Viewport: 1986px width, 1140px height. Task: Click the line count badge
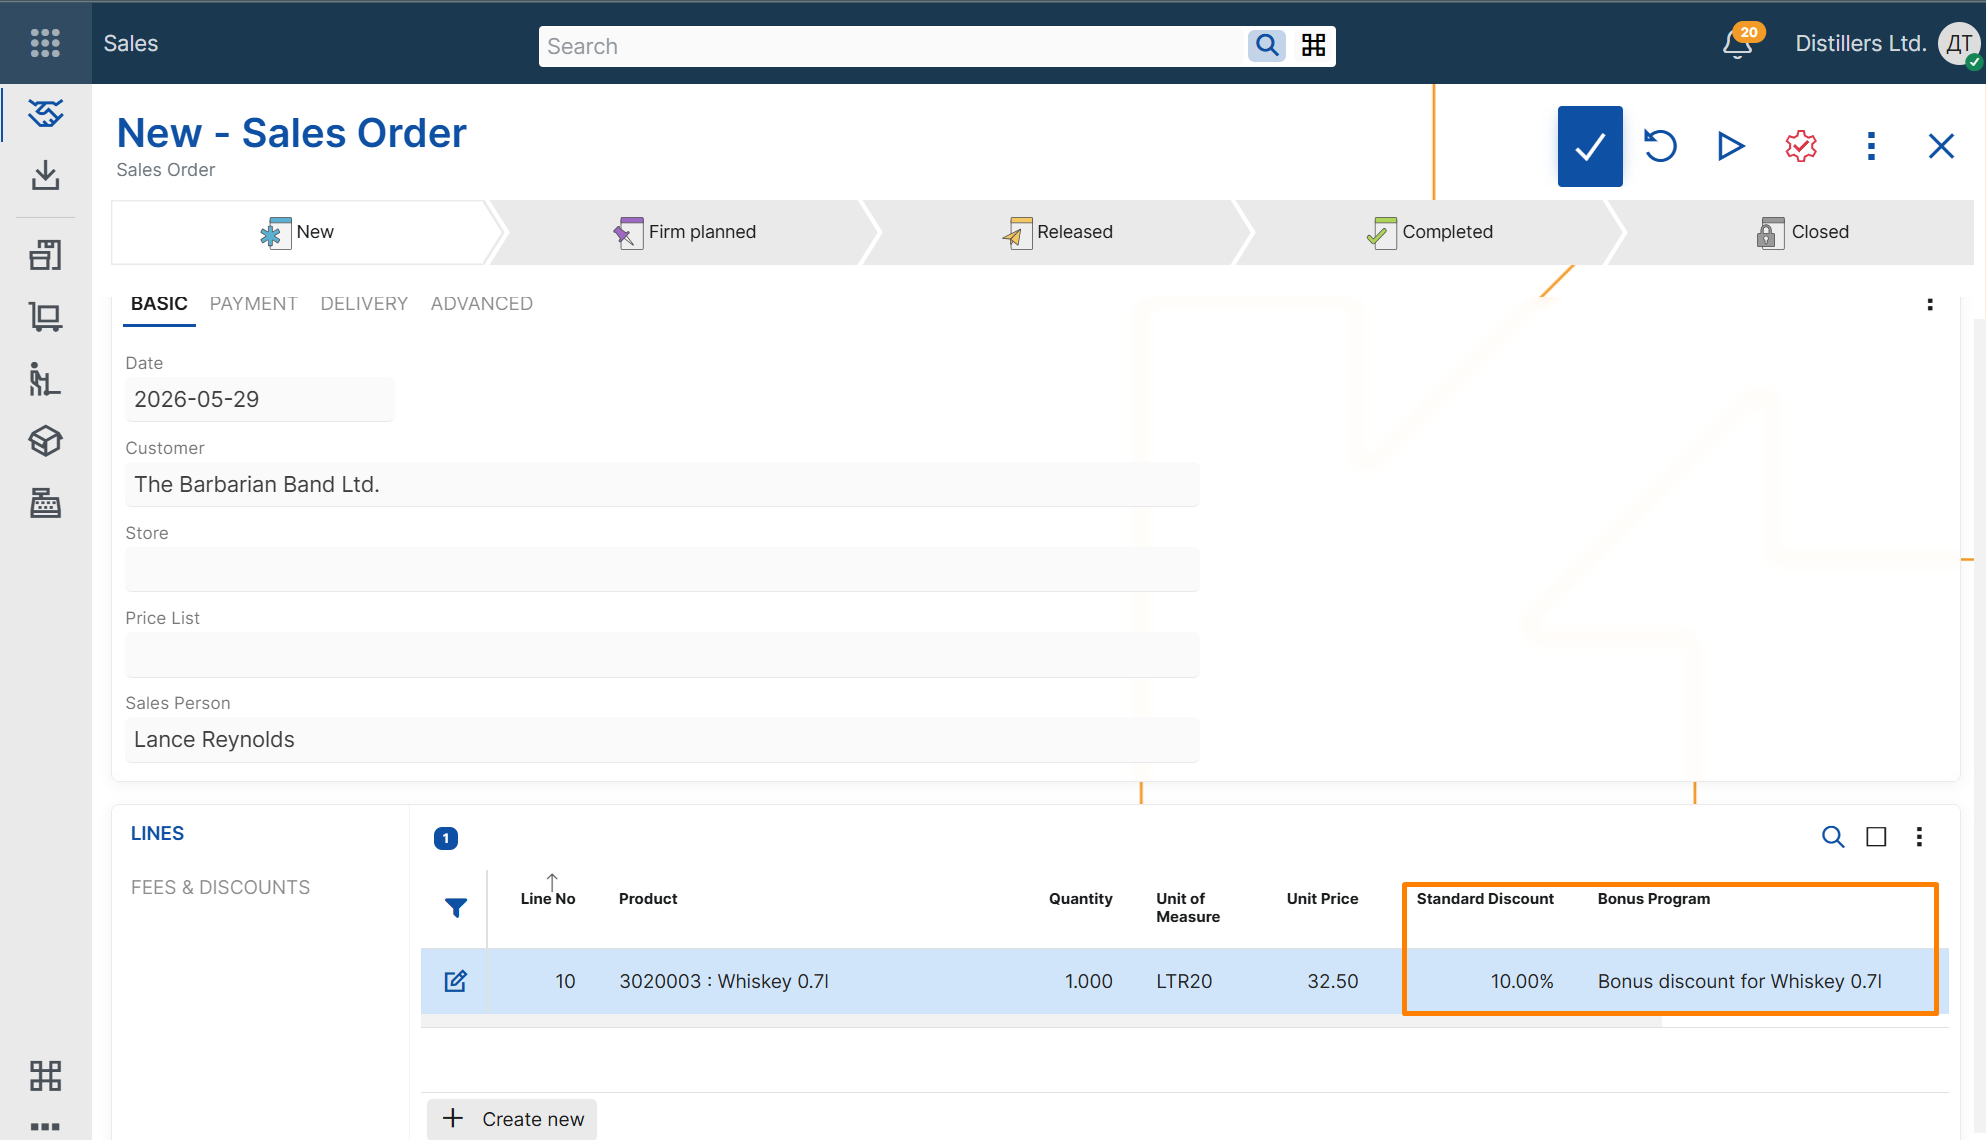pos(445,839)
